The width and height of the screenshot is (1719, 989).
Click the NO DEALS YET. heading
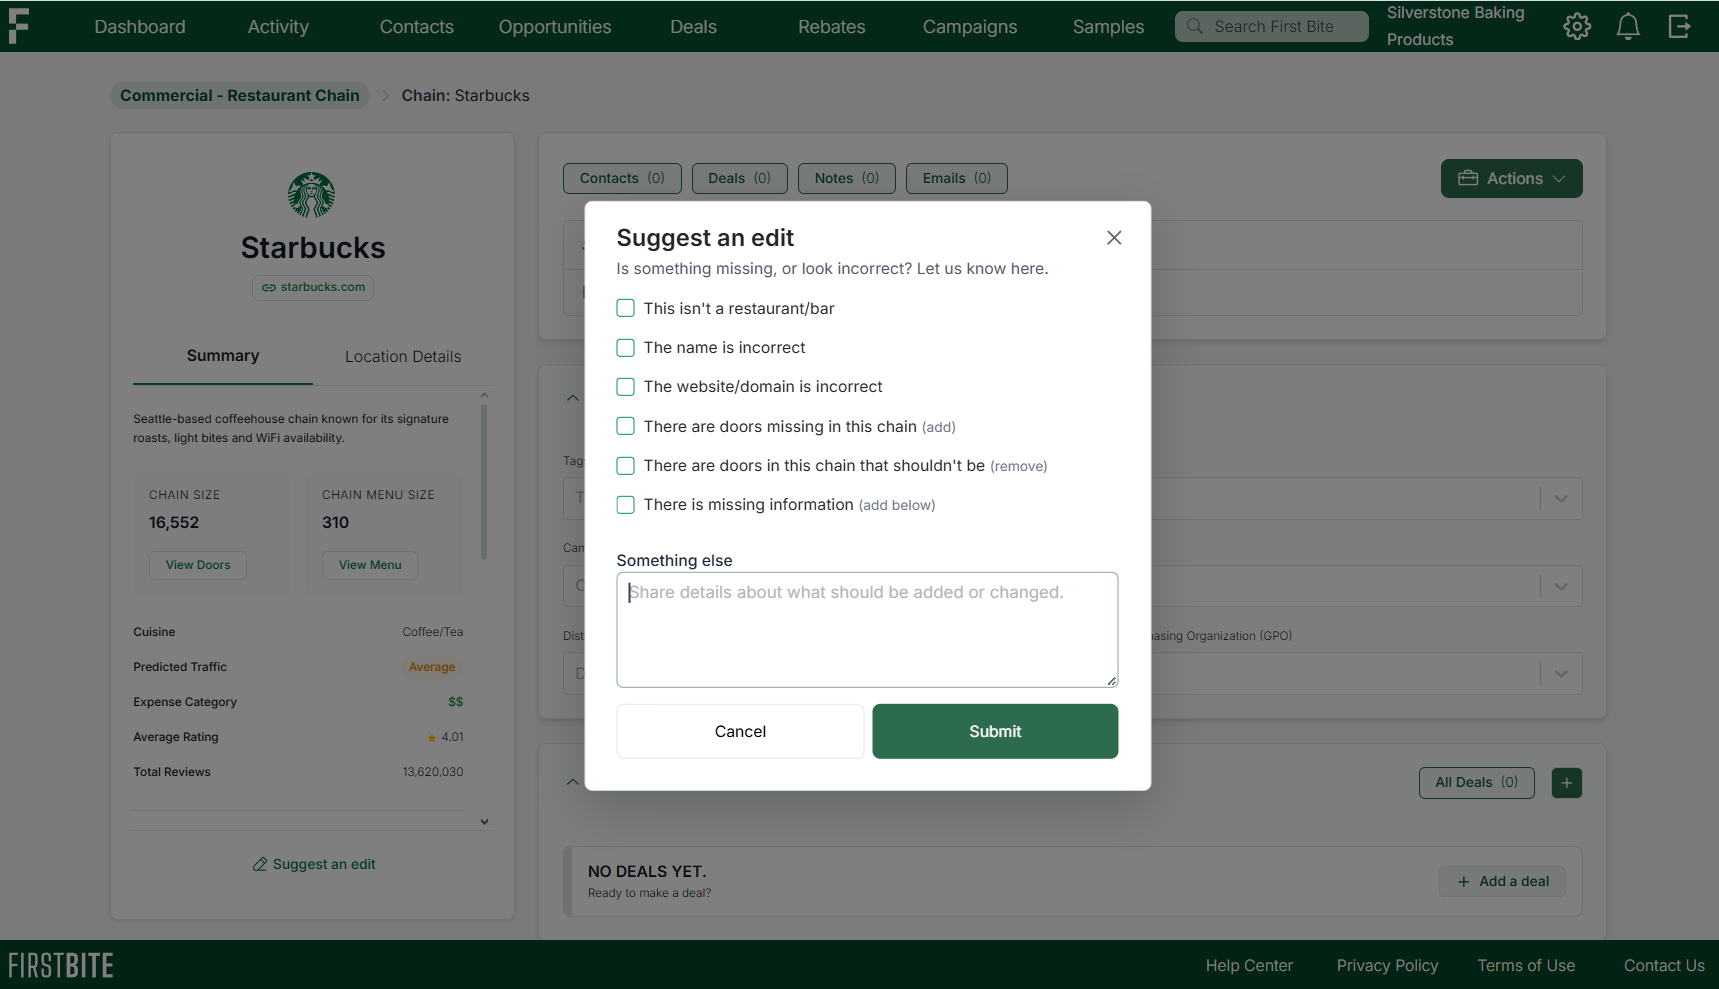pos(647,872)
